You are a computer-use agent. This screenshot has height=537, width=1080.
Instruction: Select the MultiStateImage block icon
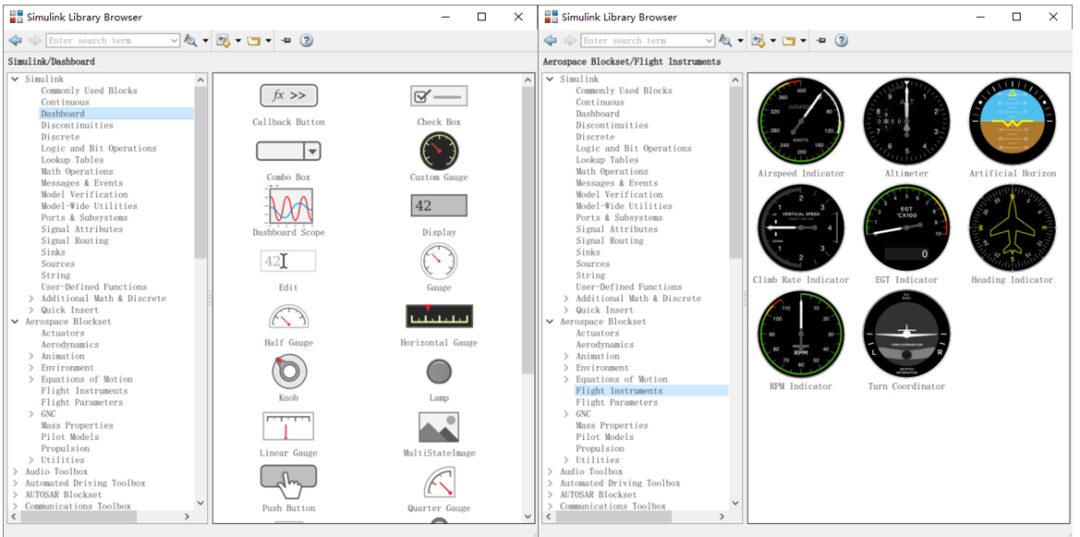pos(439,428)
